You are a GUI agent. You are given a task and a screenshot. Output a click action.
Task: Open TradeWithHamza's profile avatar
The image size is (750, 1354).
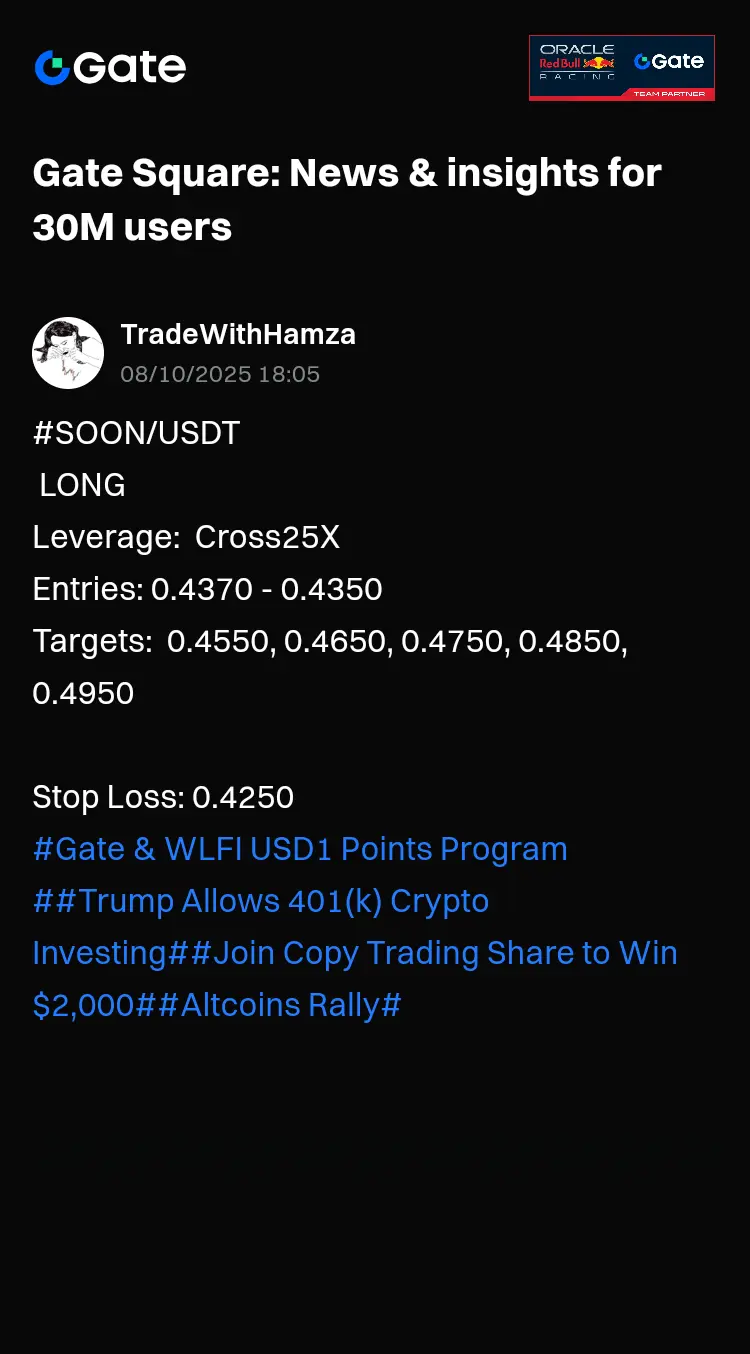coord(68,353)
